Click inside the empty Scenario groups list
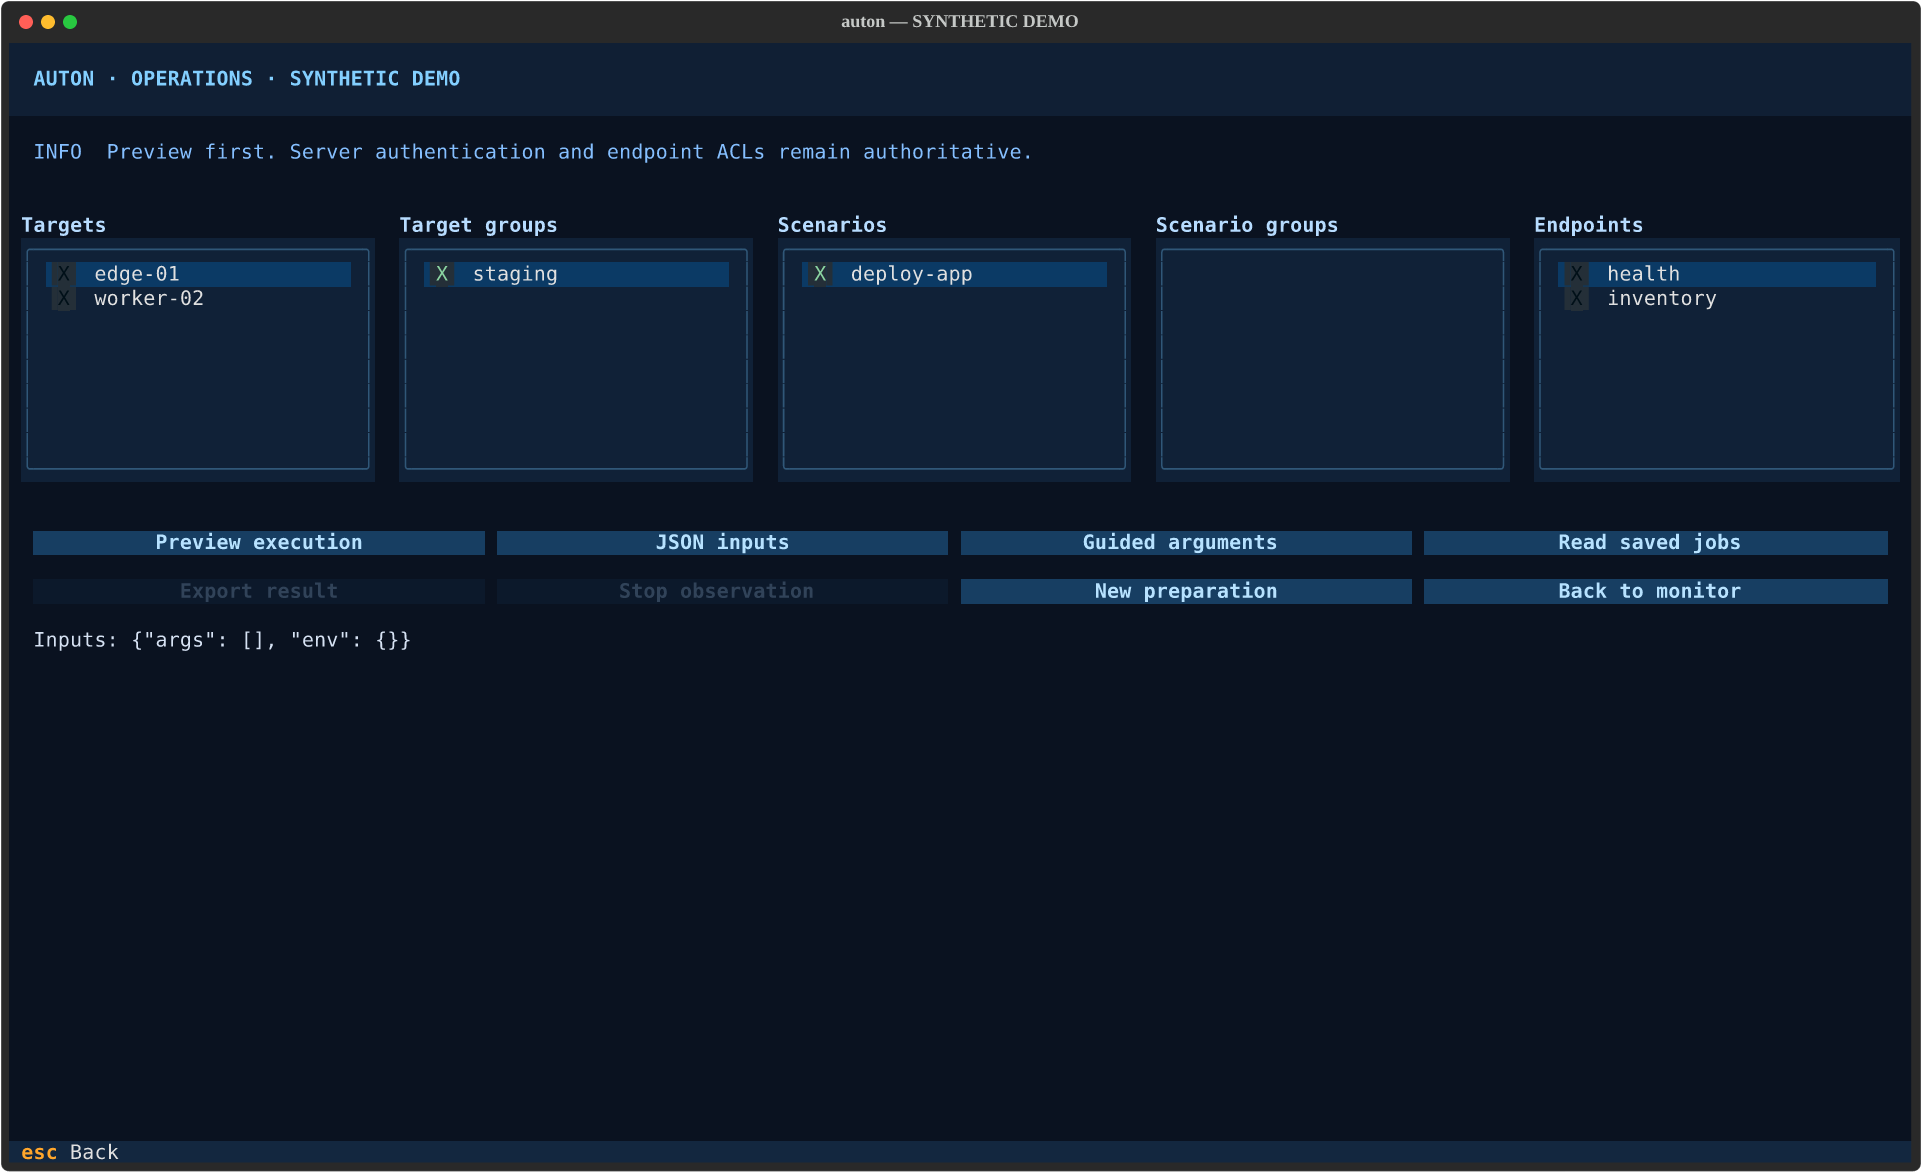This screenshot has width=1922, height=1172. coord(1332,359)
